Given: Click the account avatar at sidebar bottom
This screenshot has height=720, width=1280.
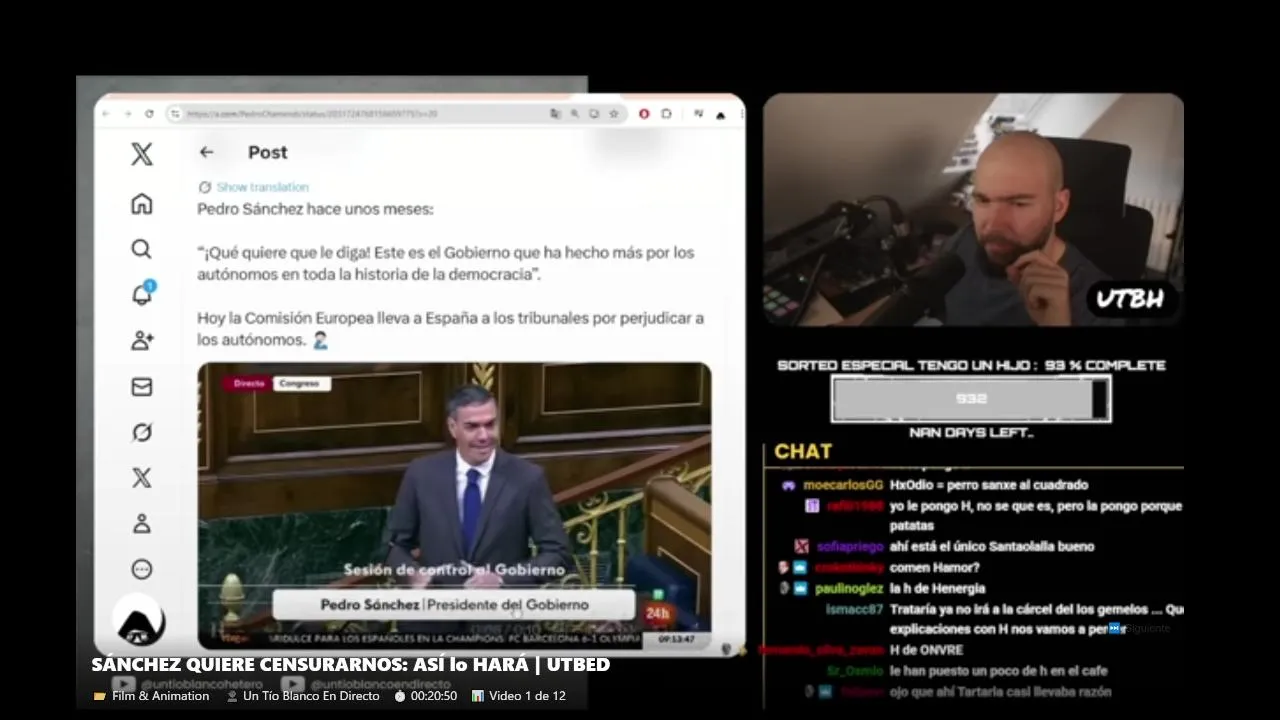Looking at the screenshot, I should pyautogui.click(x=140, y=622).
